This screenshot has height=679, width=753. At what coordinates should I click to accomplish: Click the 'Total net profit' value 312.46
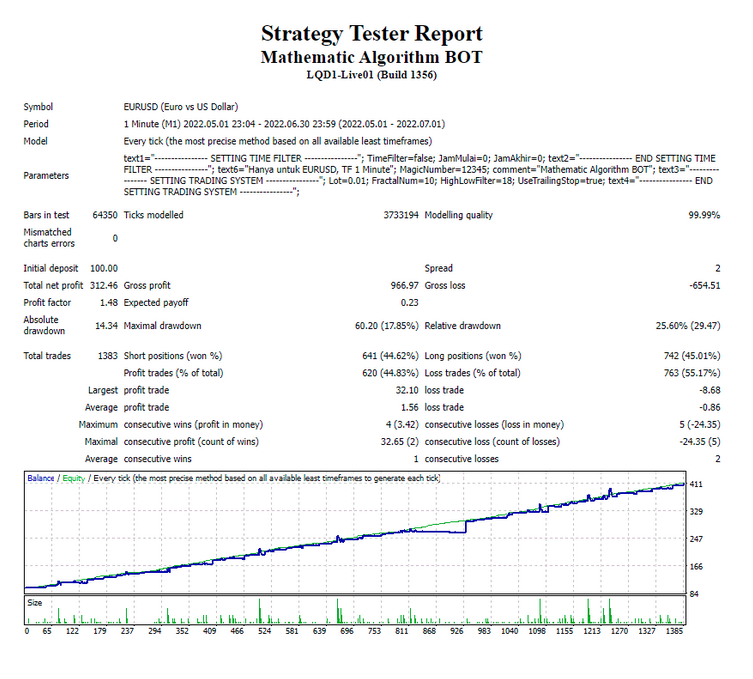click(104, 285)
